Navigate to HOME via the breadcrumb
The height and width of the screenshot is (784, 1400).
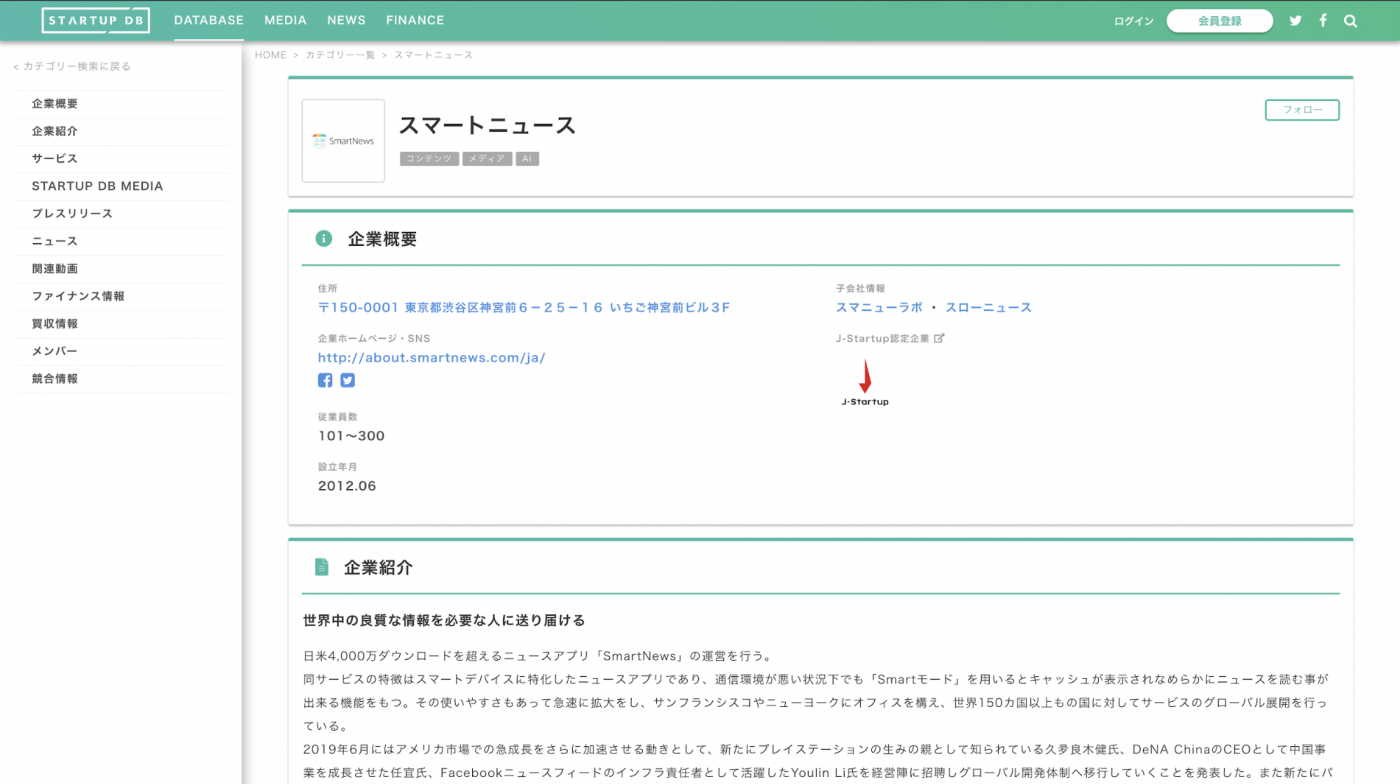[270, 55]
